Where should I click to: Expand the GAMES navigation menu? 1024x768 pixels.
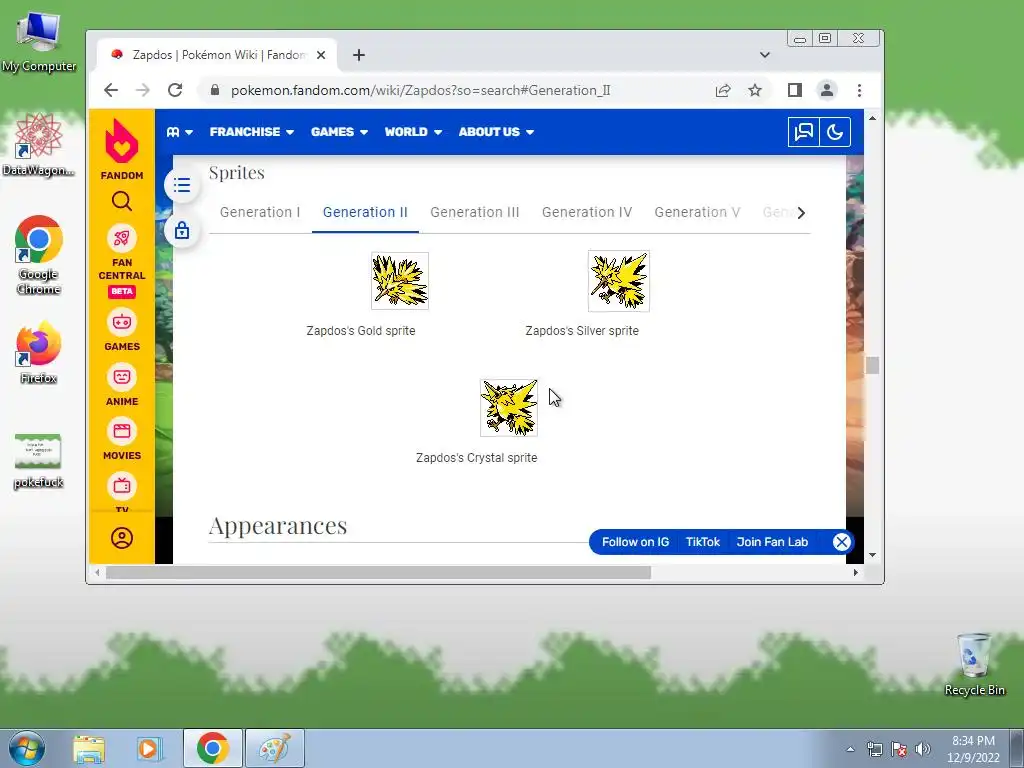[x=339, y=132]
